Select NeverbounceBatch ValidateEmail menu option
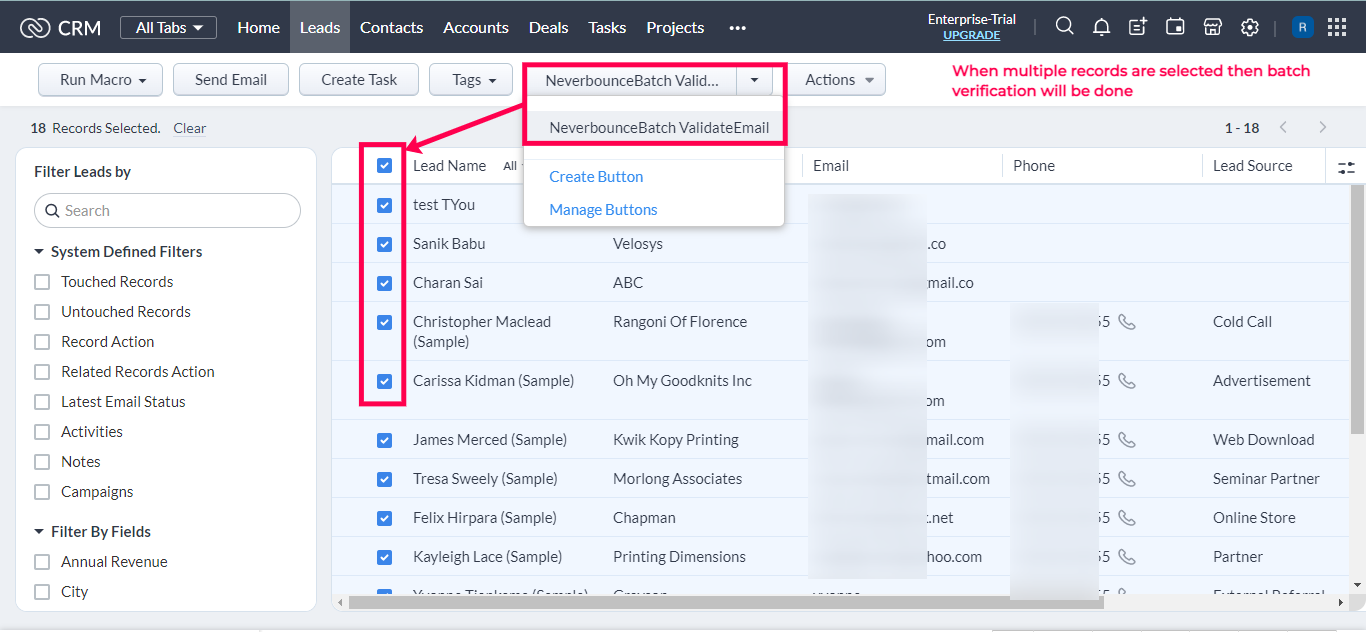 658,127
